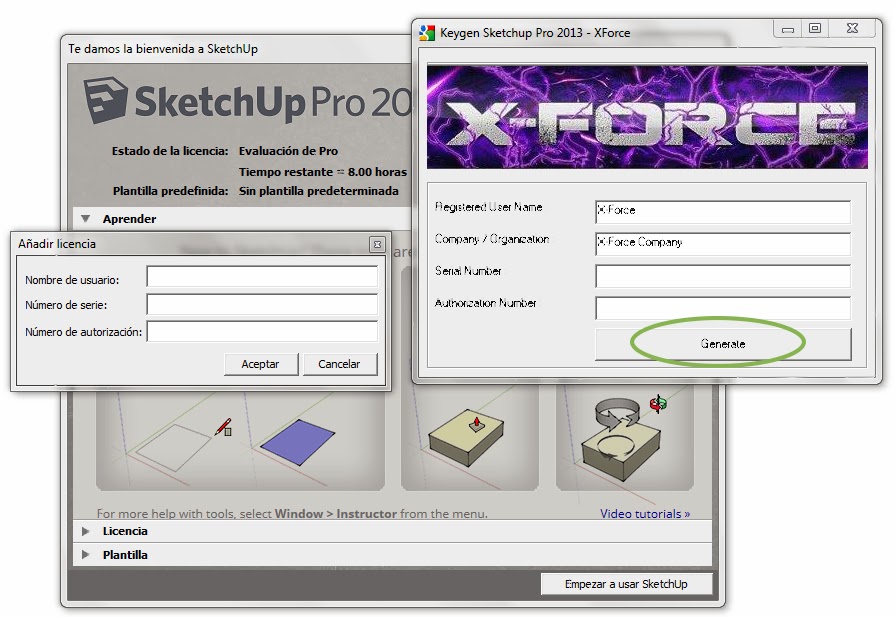Click the Nombre de usuario field

pos(262,276)
